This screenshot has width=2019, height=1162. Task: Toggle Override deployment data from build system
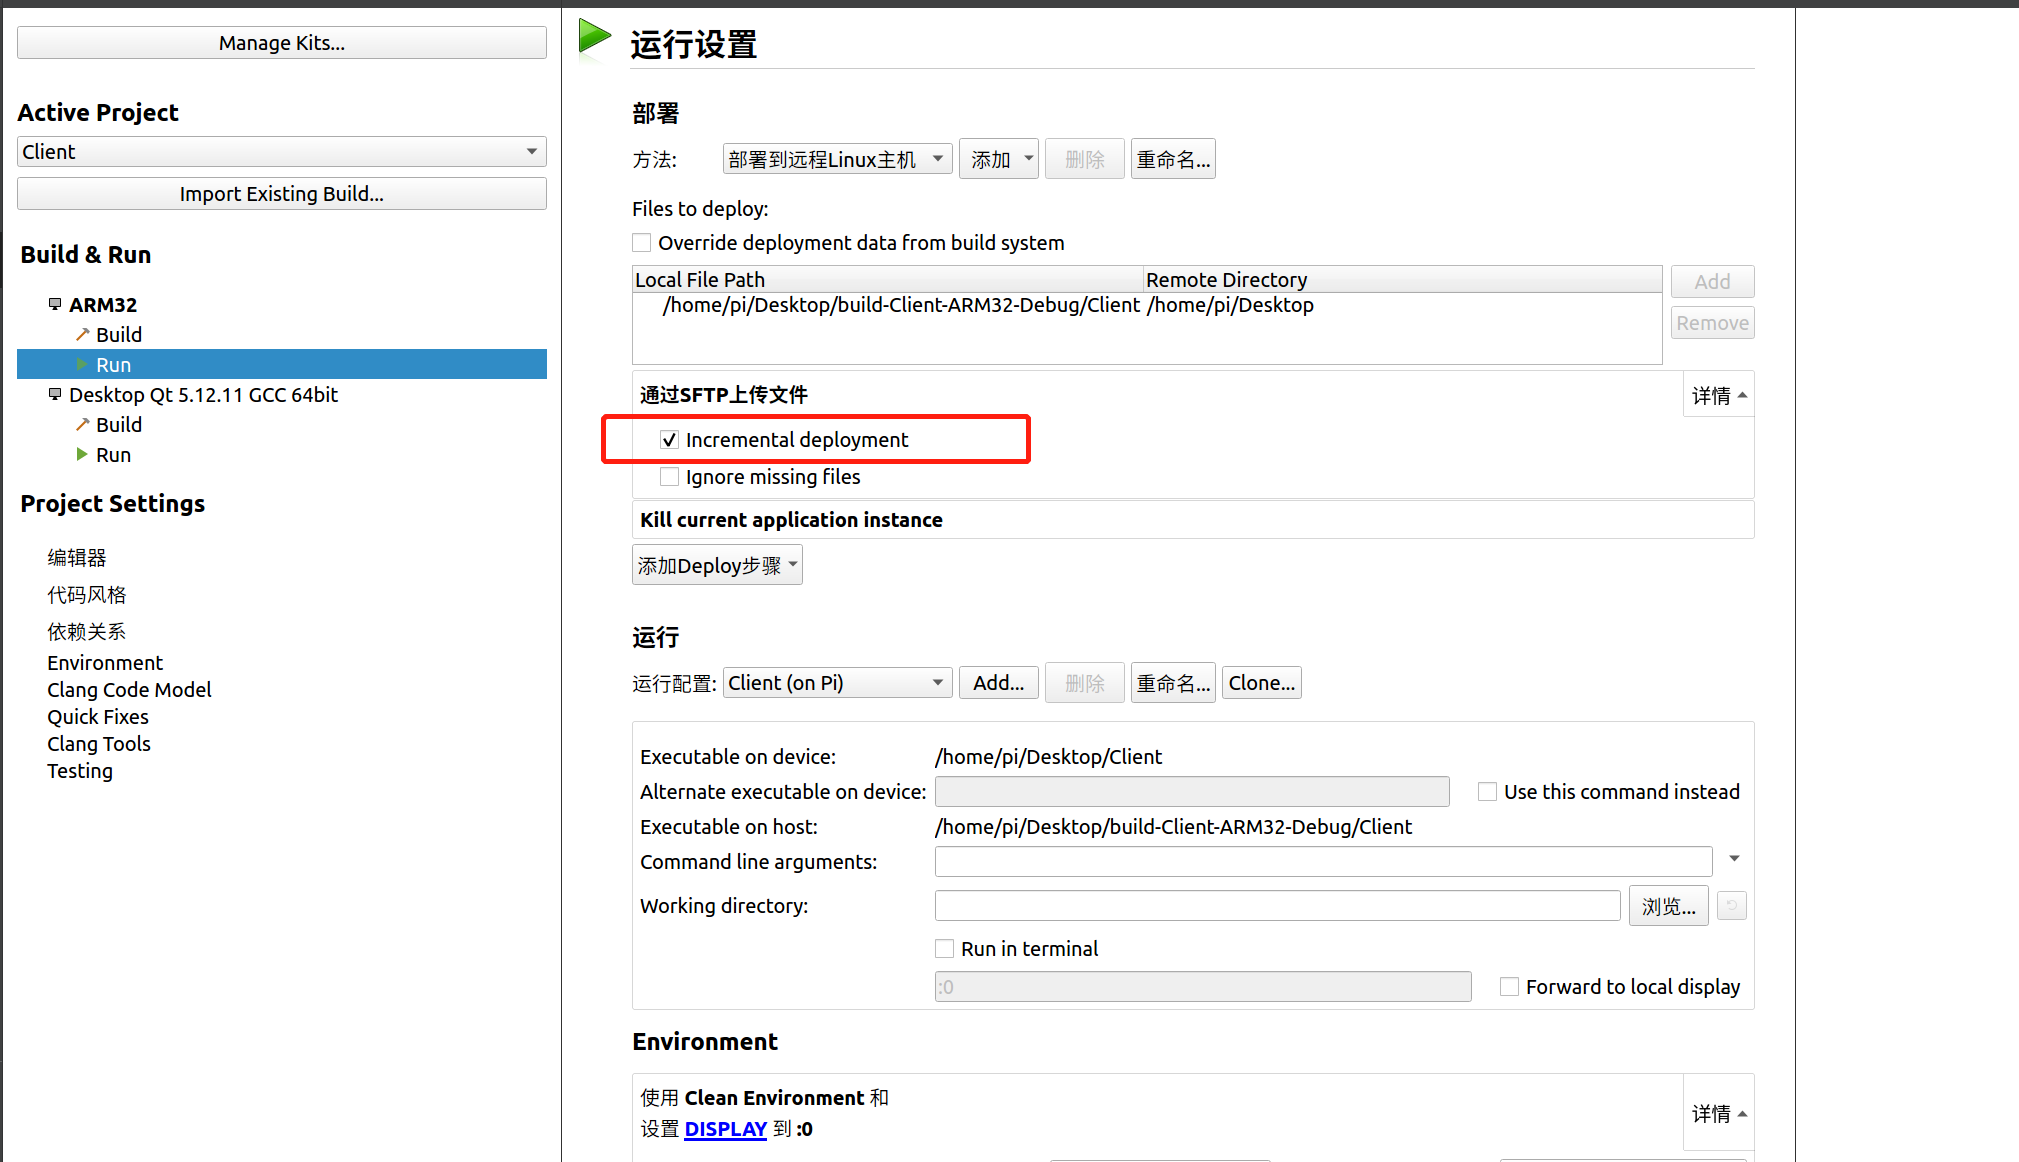tap(642, 243)
